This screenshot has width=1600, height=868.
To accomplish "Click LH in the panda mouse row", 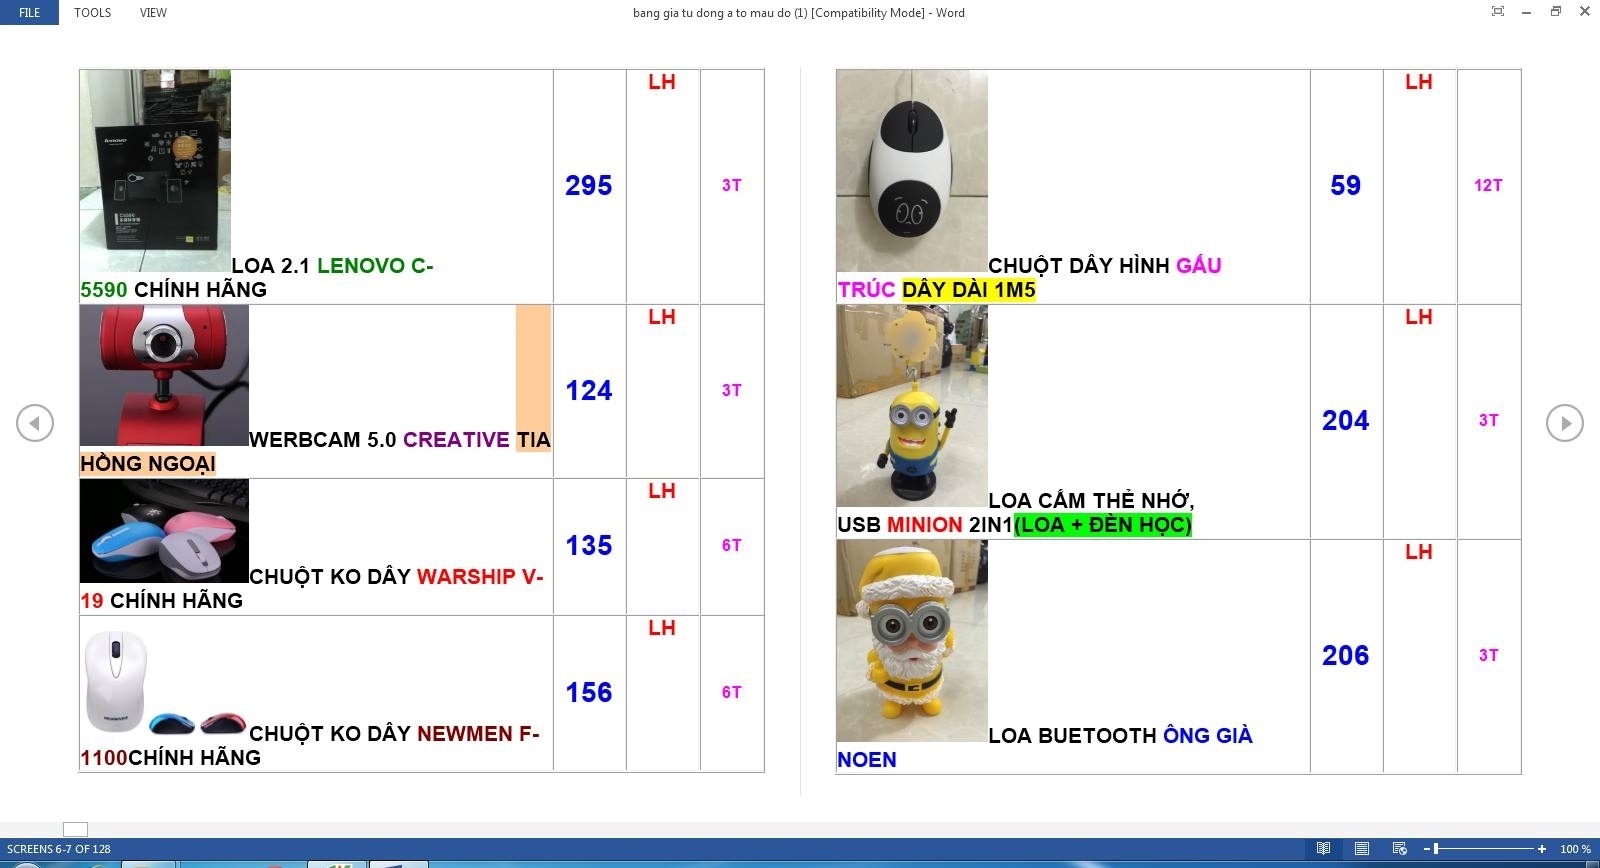I will pos(1419,82).
